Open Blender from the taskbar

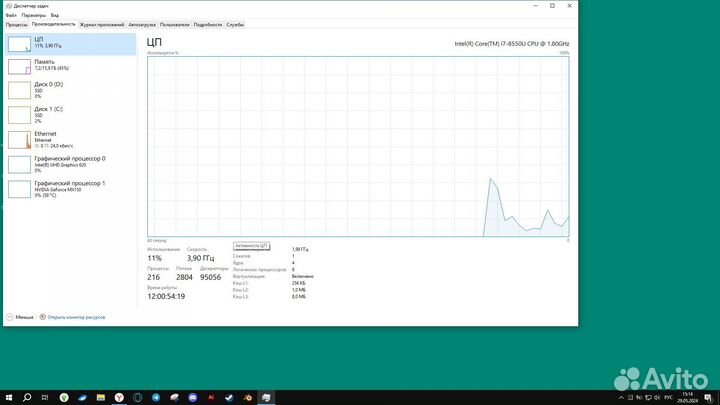tap(248, 398)
